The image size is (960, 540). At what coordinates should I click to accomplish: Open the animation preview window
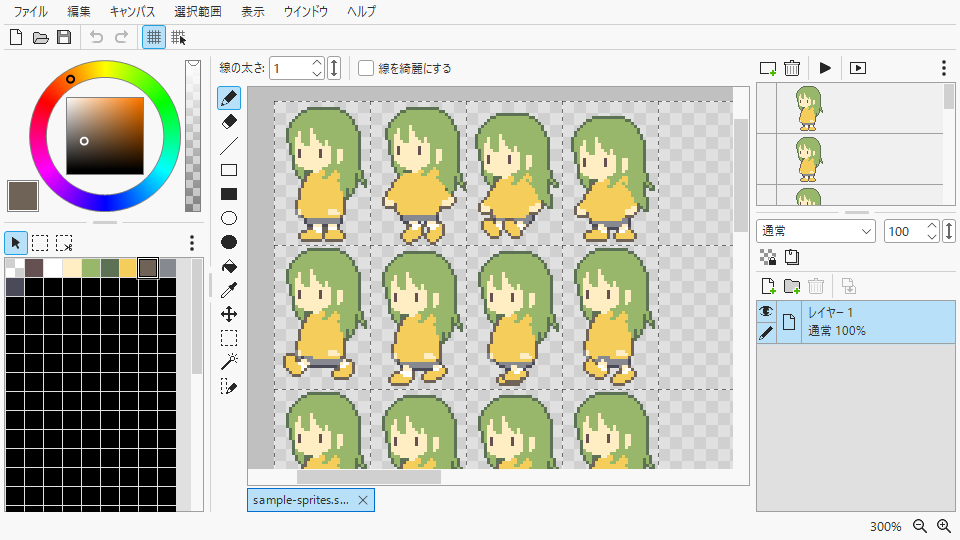point(858,68)
